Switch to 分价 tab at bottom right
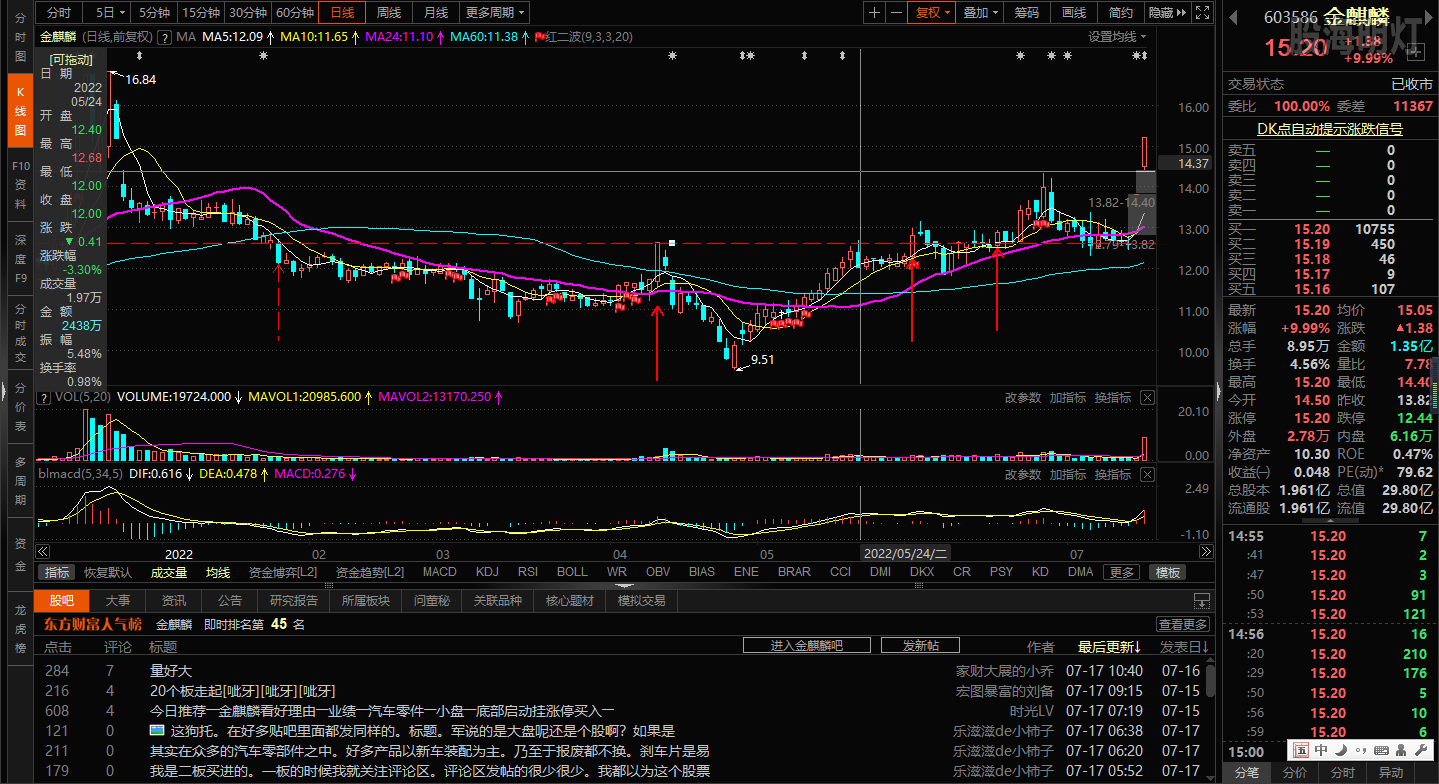 tap(1294, 772)
